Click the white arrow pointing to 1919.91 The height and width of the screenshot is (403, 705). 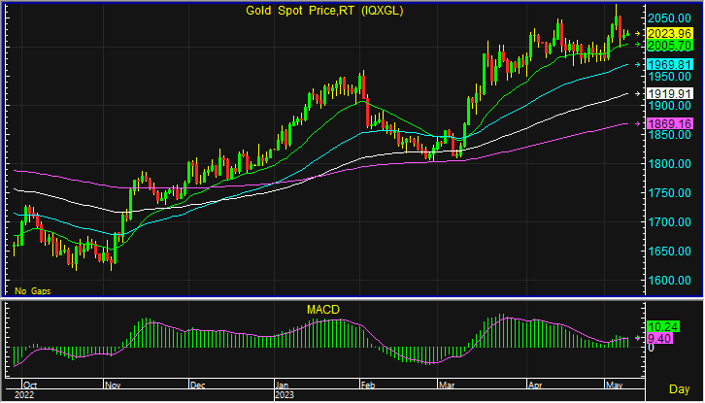click(x=640, y=93)
